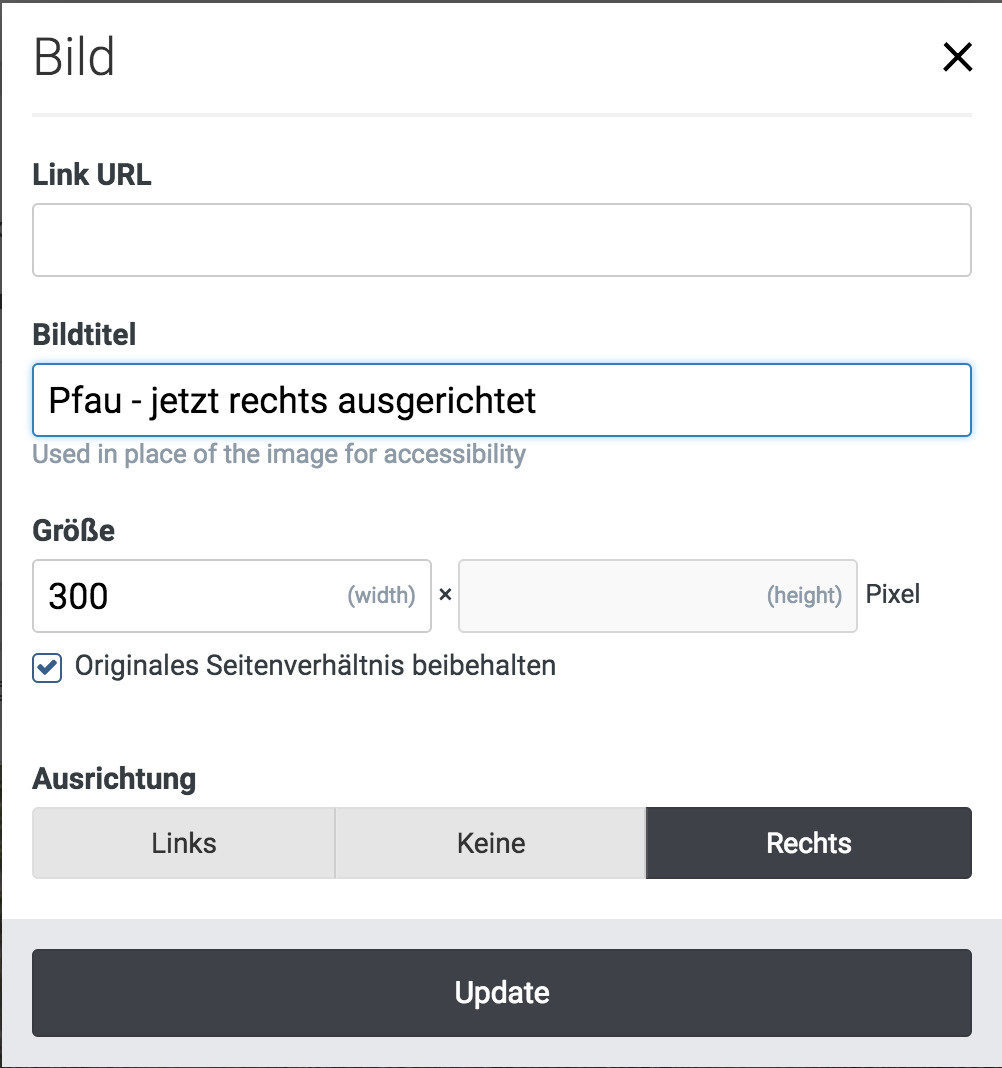
Task: Click the × symbol between size fields
Action: pos(445,595)
